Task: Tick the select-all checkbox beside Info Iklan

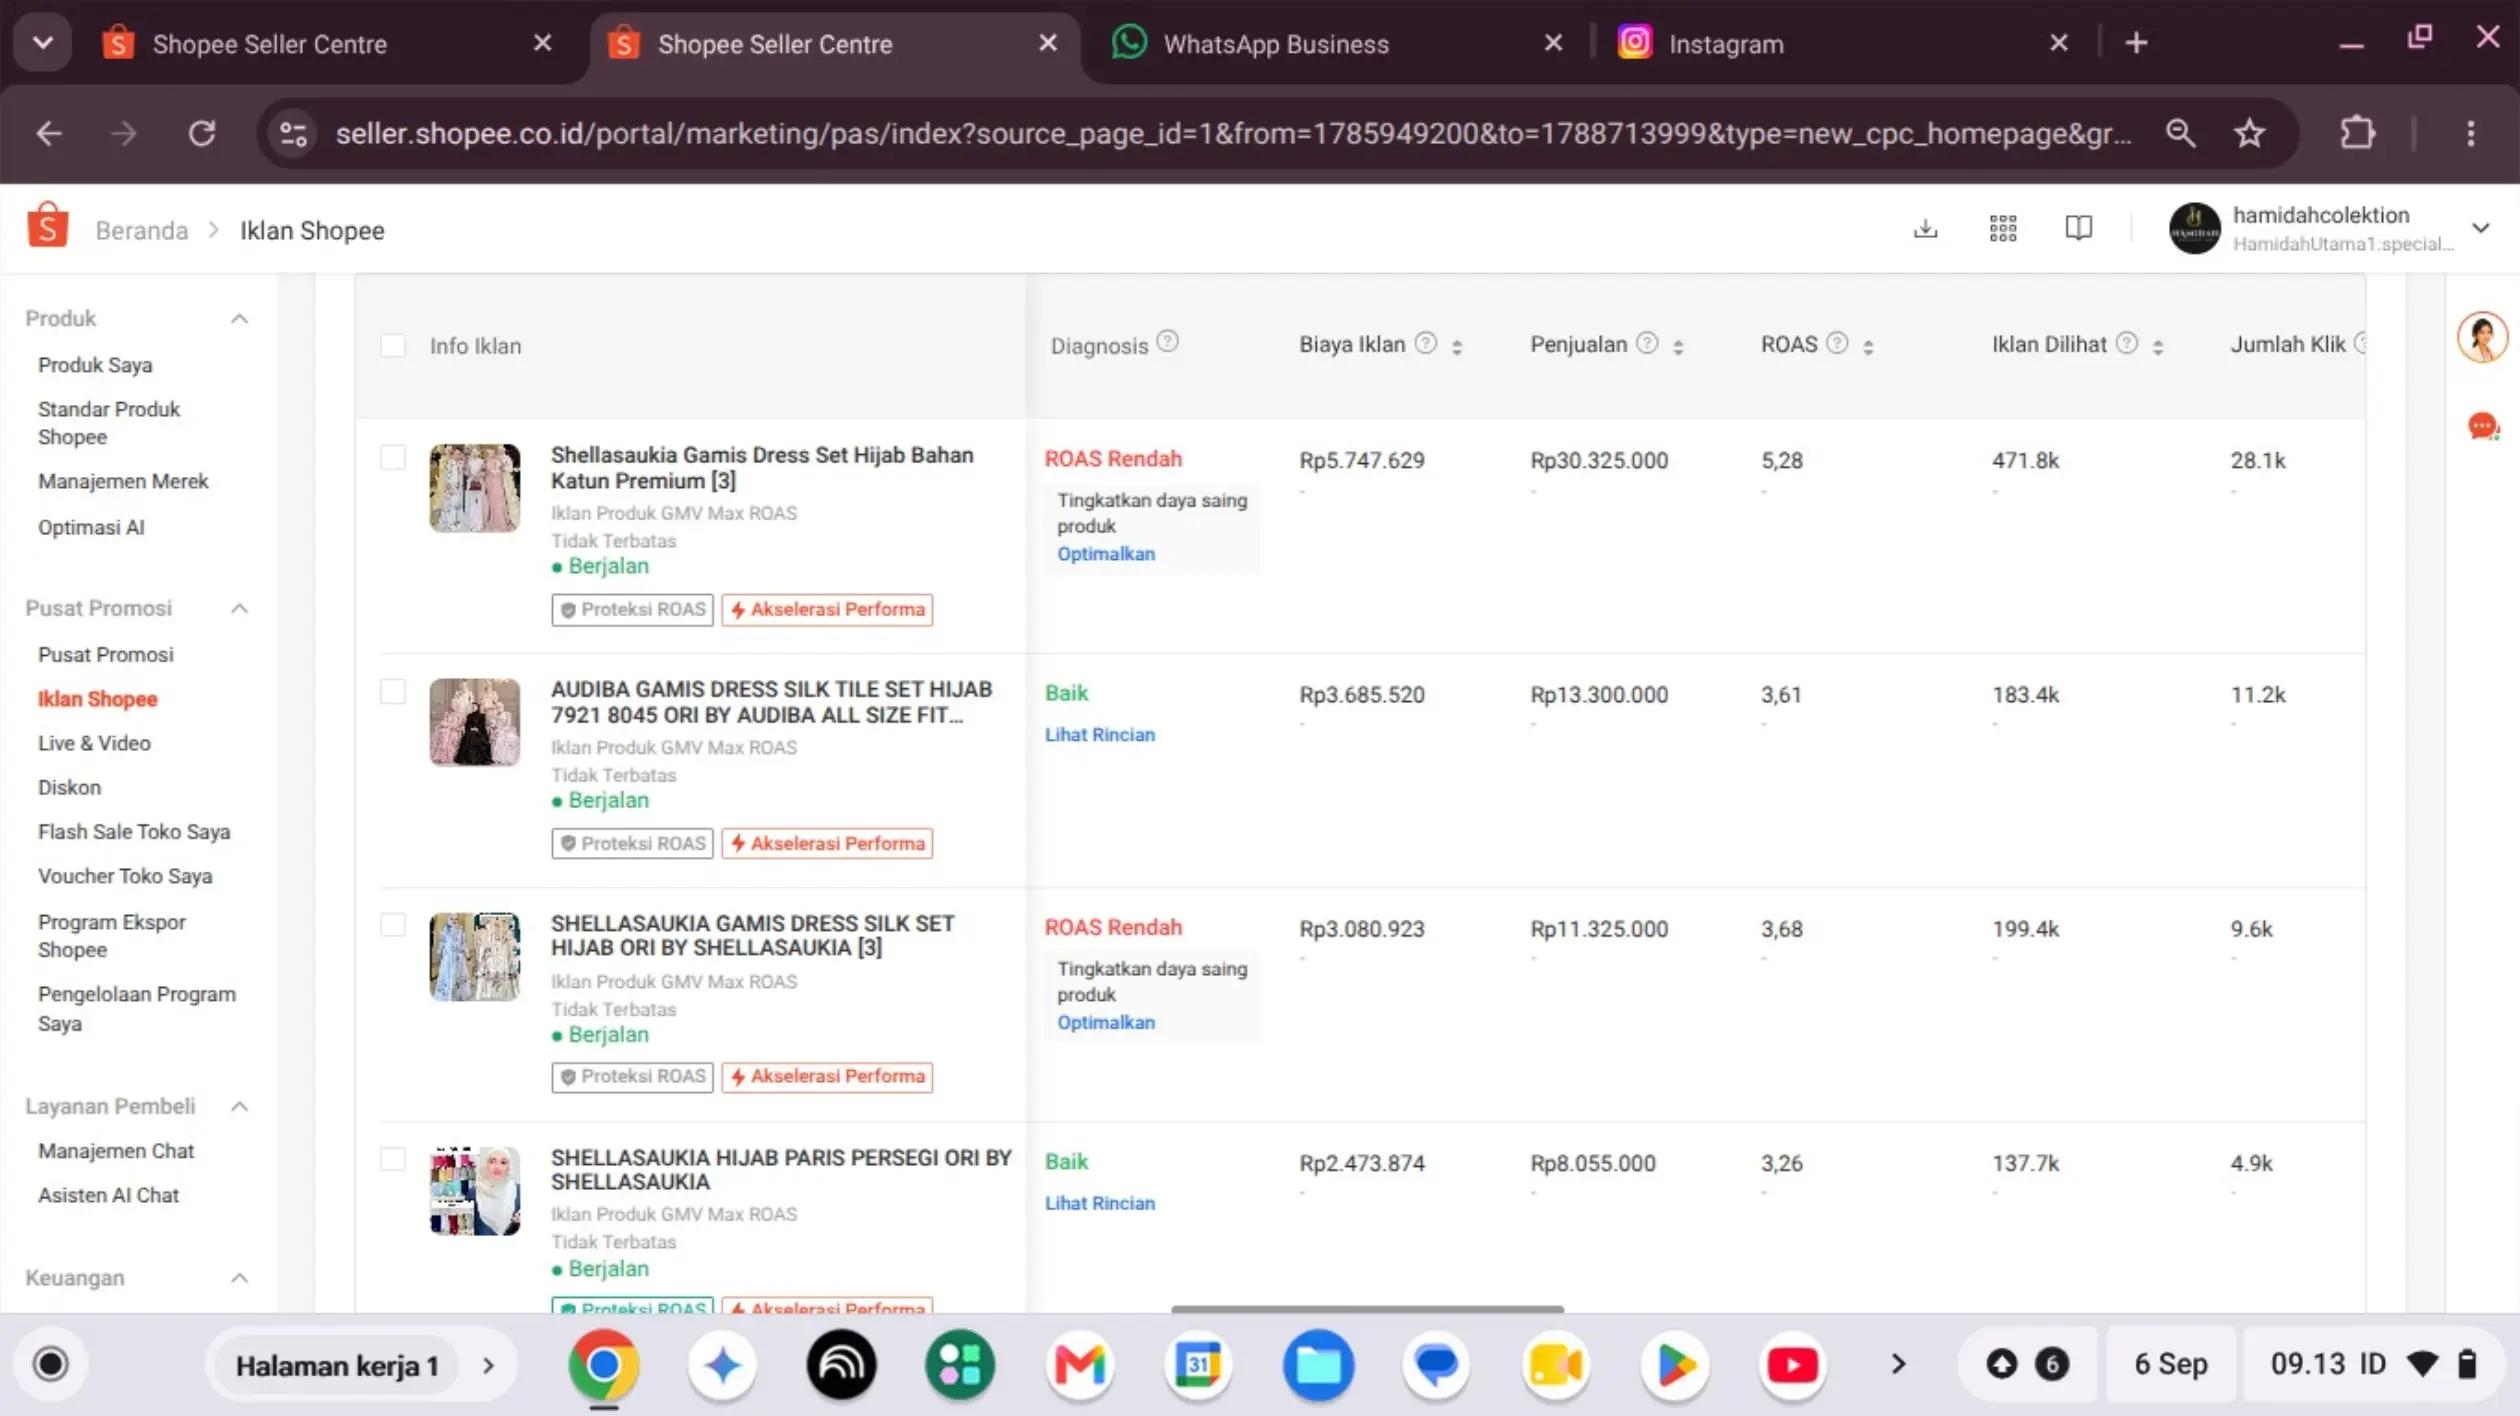Action: pos(393,346)
